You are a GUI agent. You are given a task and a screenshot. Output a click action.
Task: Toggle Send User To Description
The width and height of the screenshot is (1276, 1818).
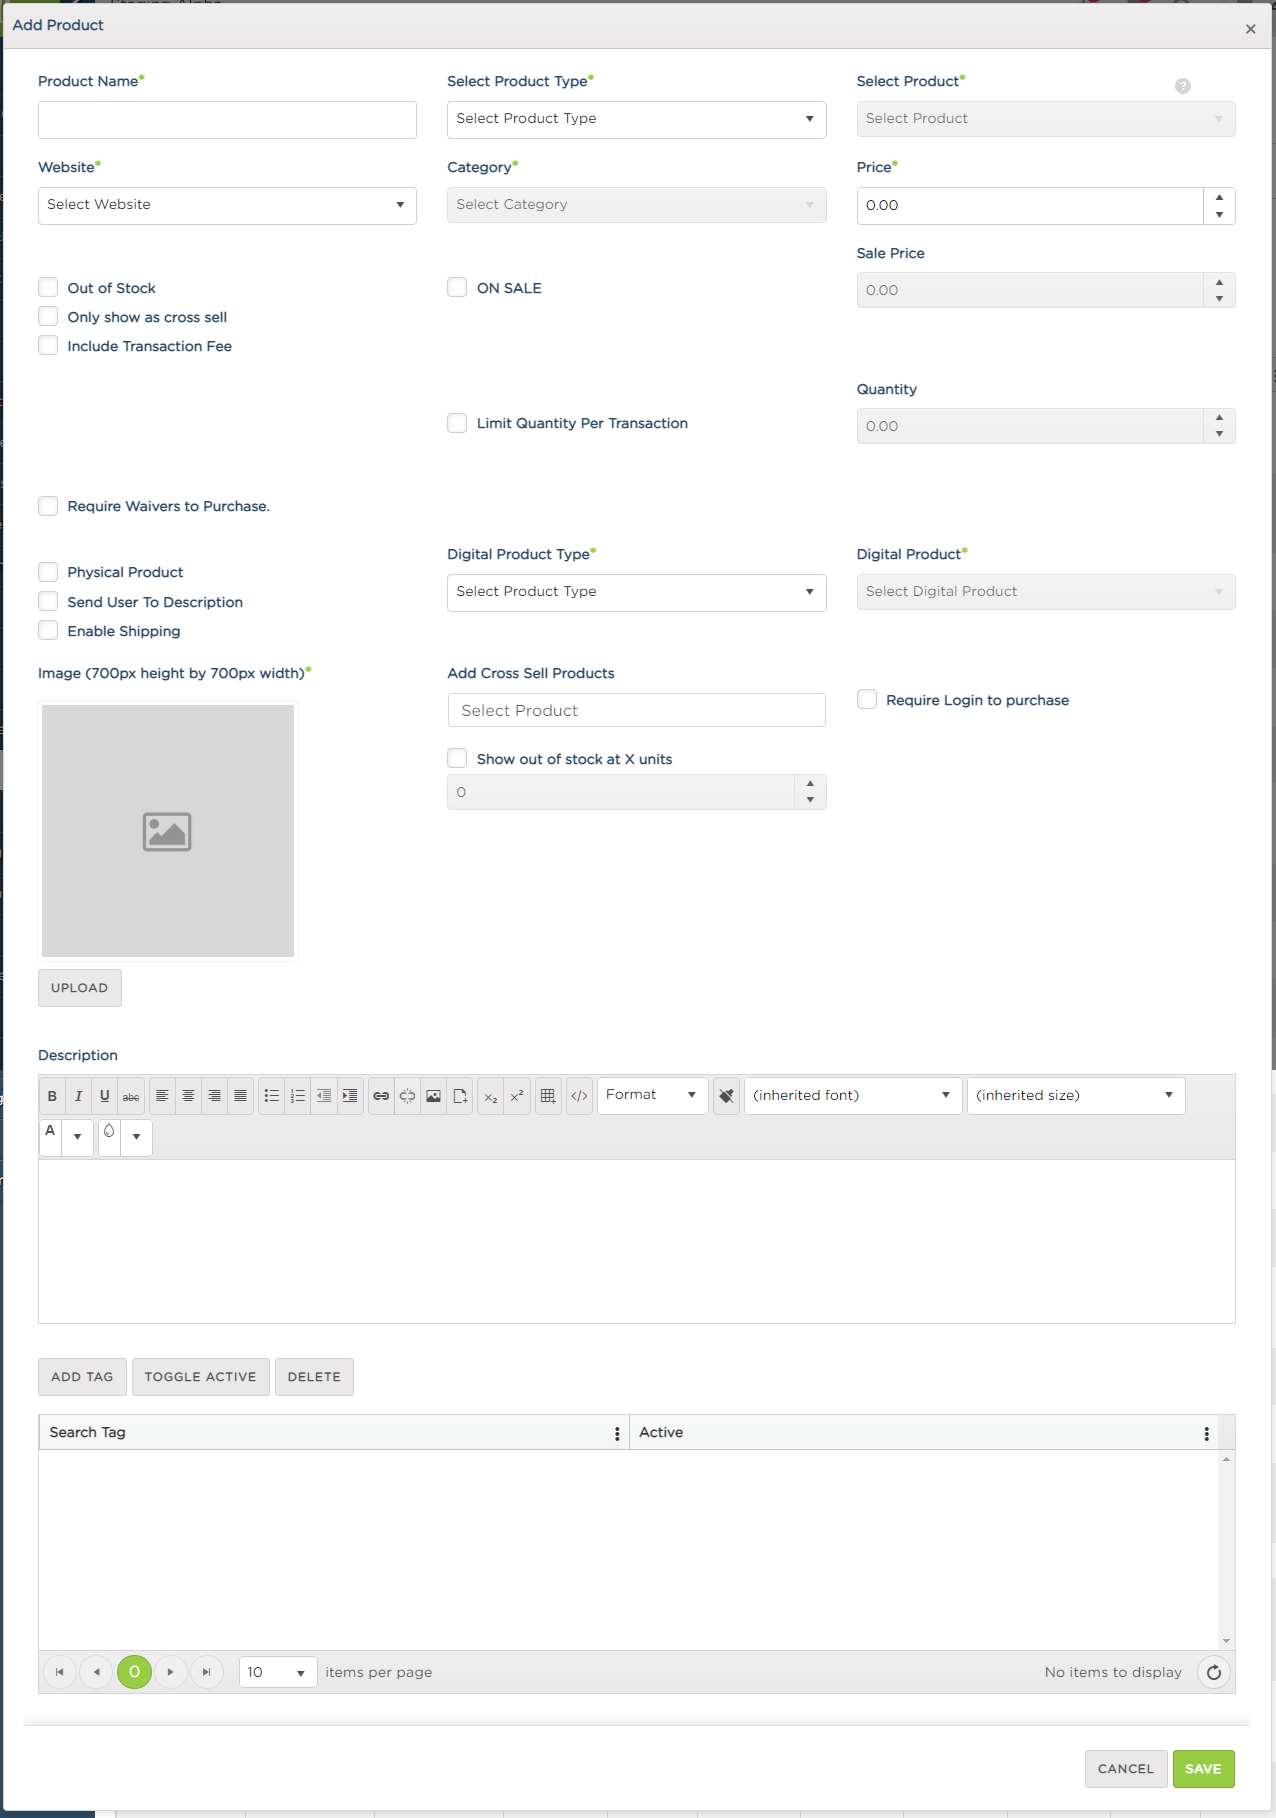[x=48, y=602]
